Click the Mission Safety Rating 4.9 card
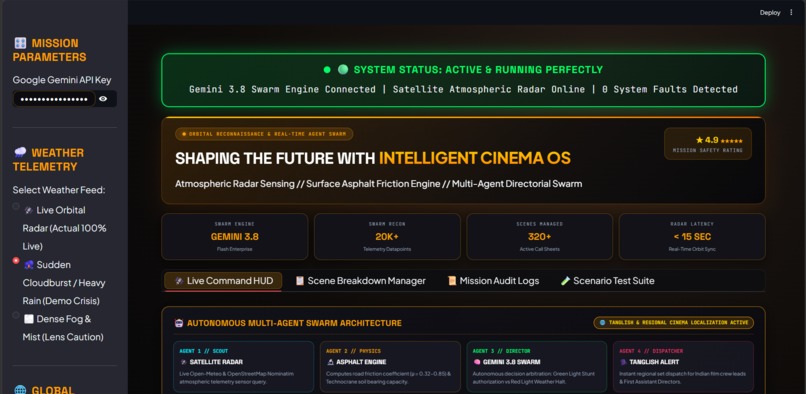Image resolution: width=806 pixels, height=394 pixels. point(708,144)
